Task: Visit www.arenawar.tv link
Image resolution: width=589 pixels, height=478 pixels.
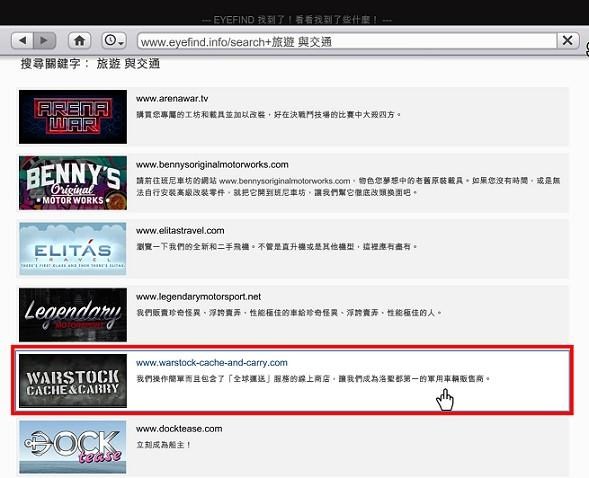Action: coord(172,99)
